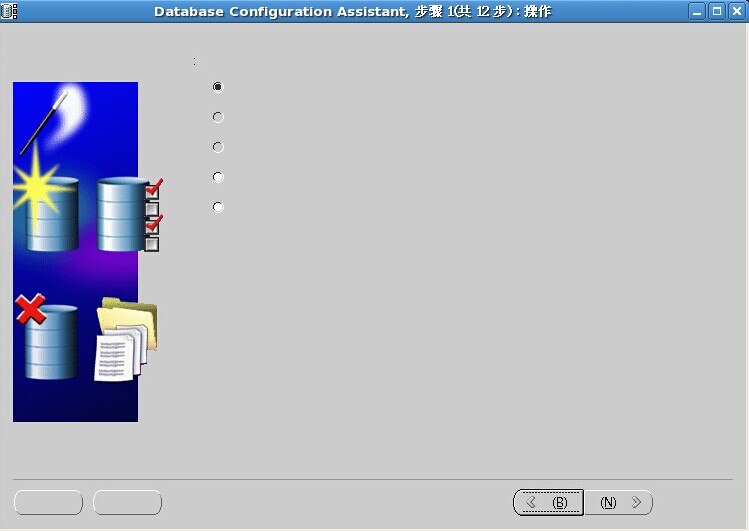Choose the third operation radio button

[x=218, y=147]
